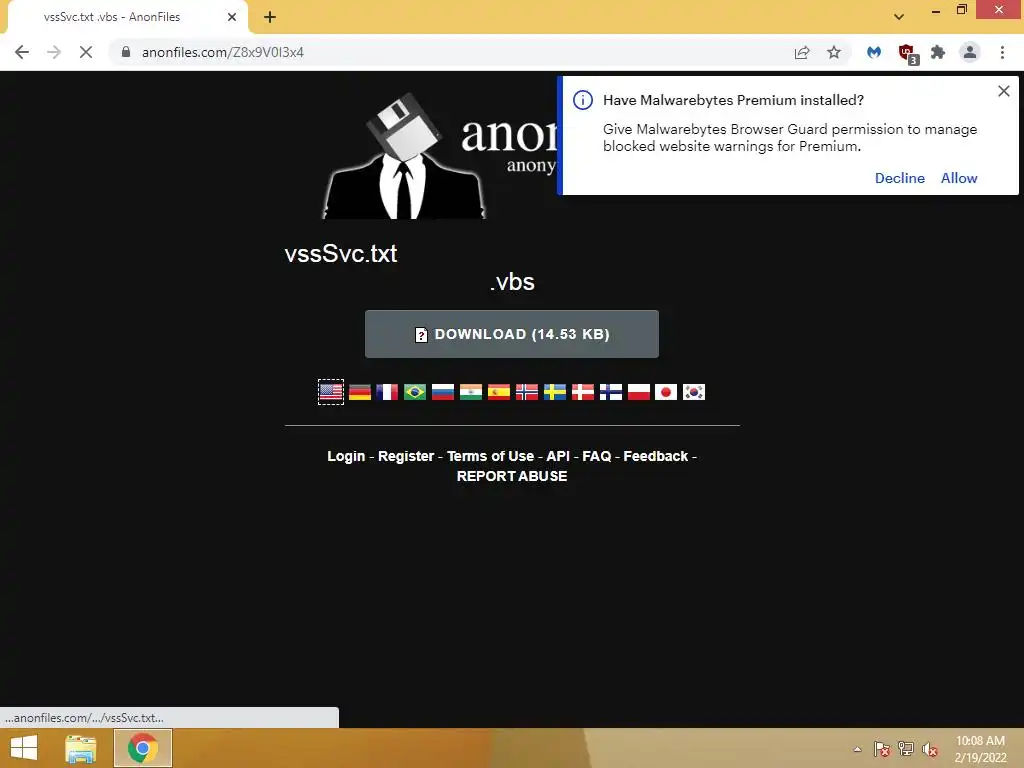The height and width of the screenshot is (768, 1024).
Task: Open the Register link
Action: coord(406,456)
